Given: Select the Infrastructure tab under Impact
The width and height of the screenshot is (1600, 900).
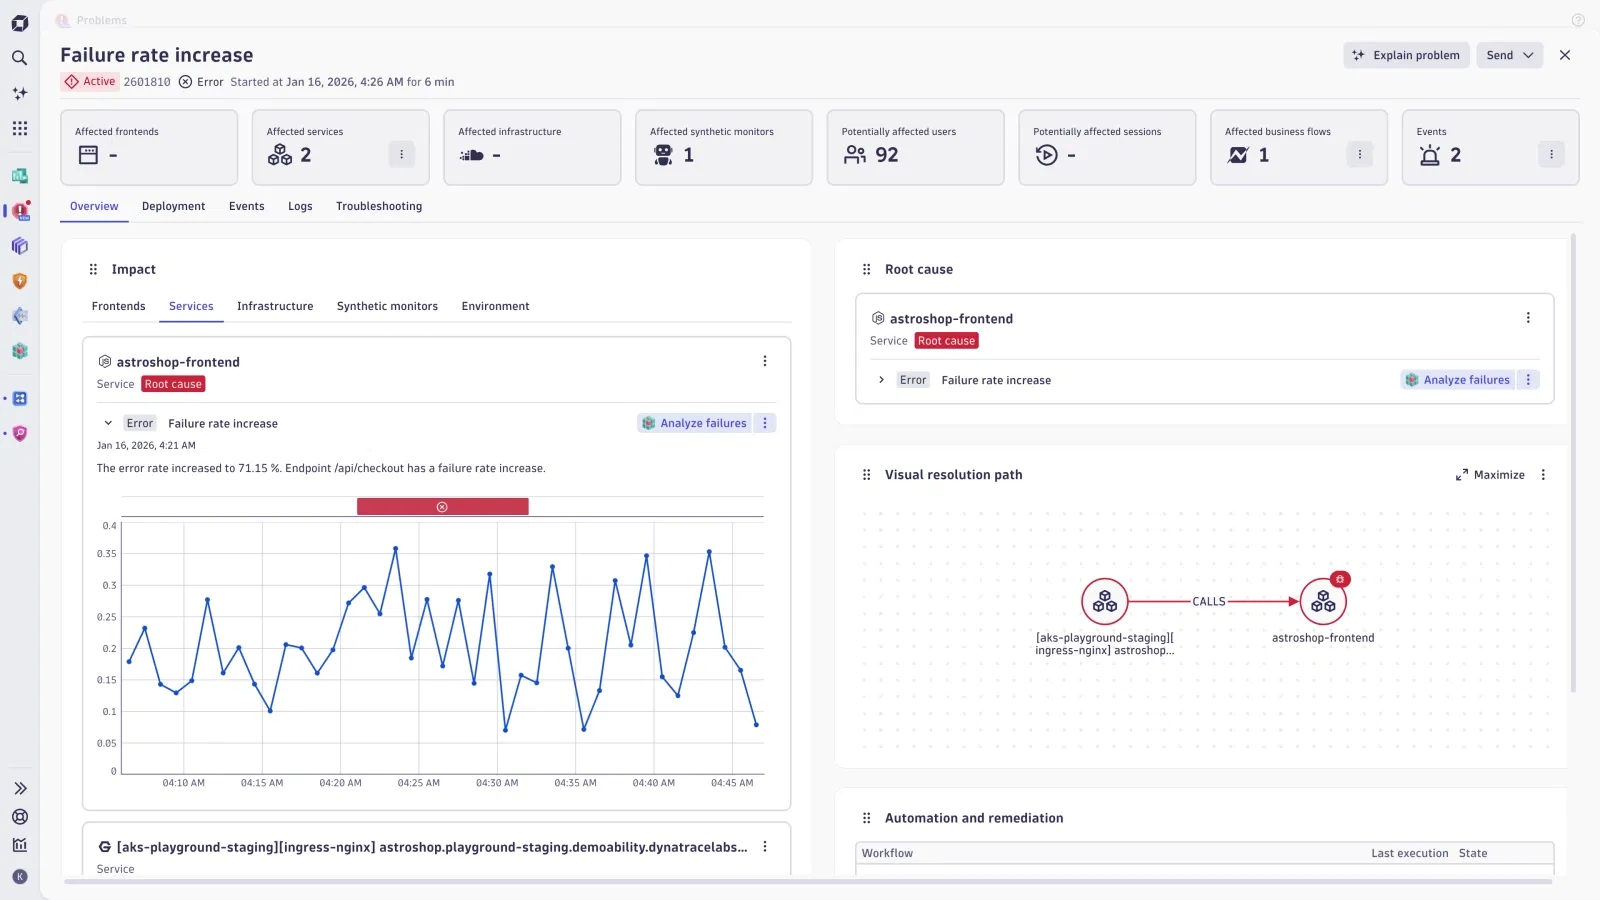Looking at the screenshot, I should [275, 306].
